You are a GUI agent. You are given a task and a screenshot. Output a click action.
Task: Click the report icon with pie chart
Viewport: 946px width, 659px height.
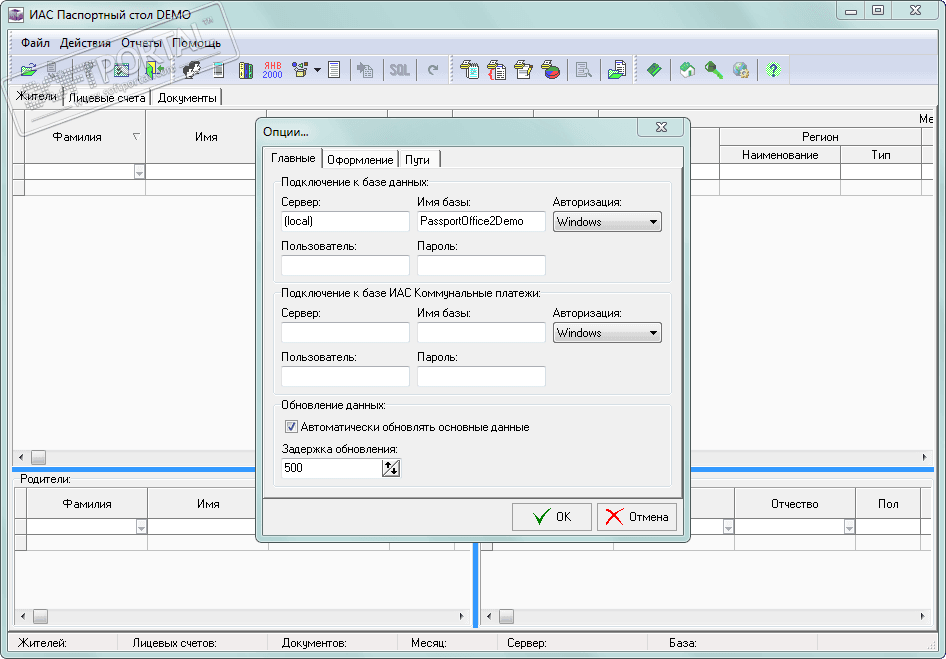coord(550,70)
